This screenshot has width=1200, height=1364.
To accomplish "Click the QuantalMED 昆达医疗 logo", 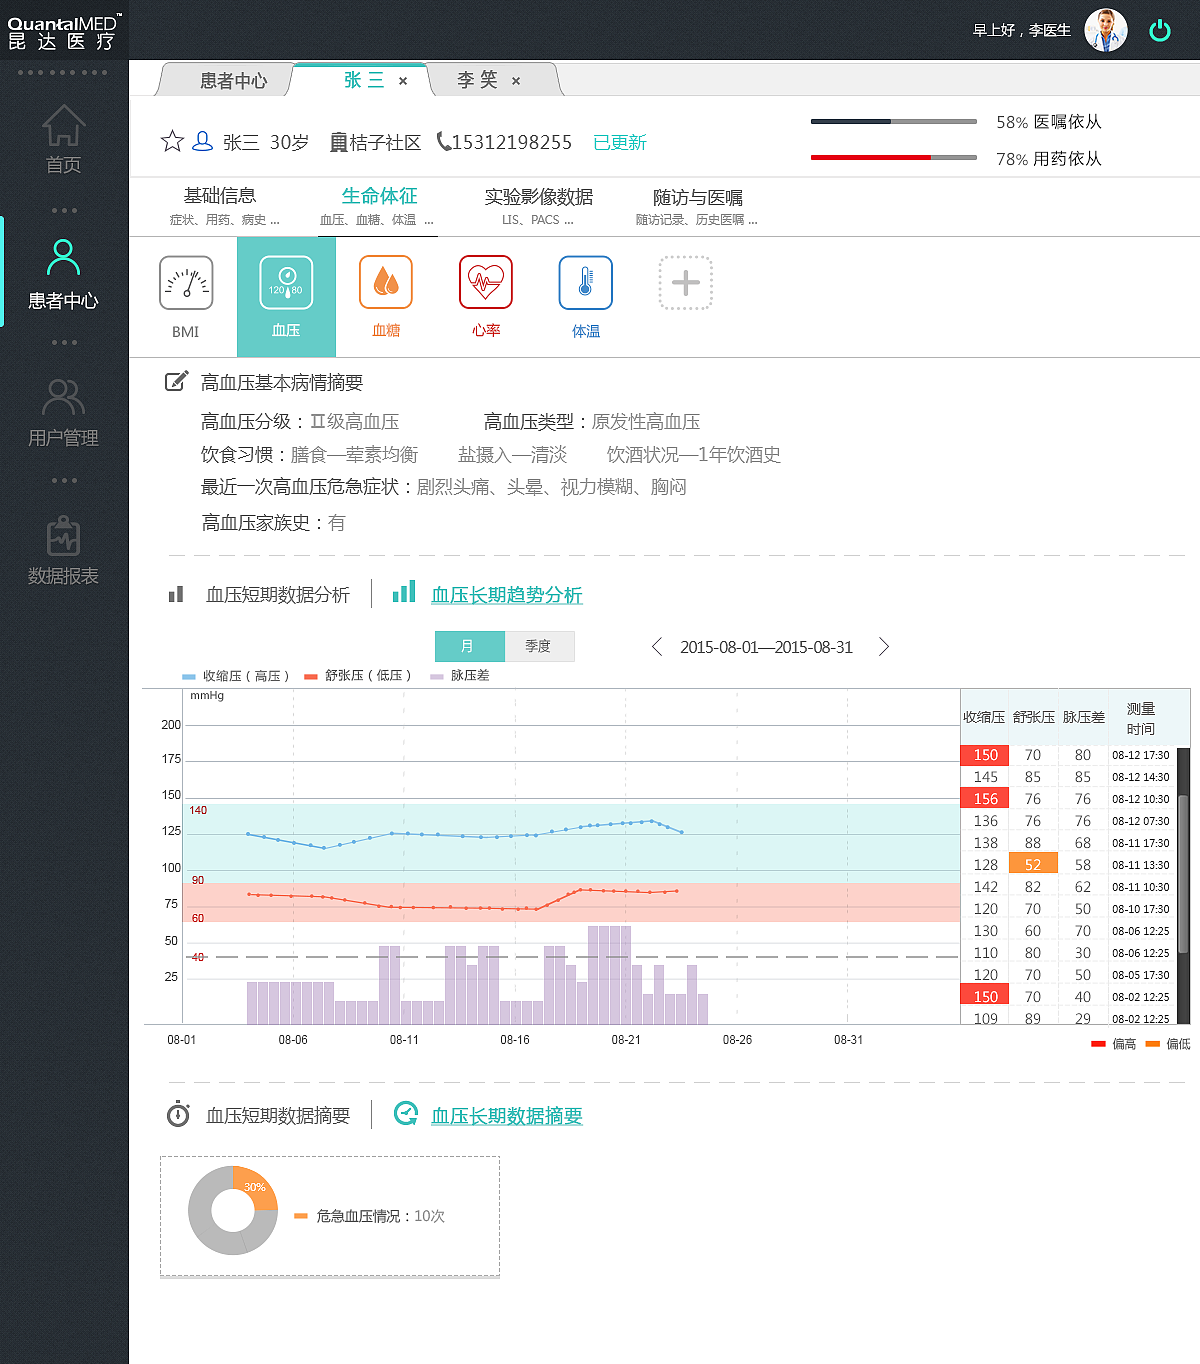I will click(x=64, y=32).
